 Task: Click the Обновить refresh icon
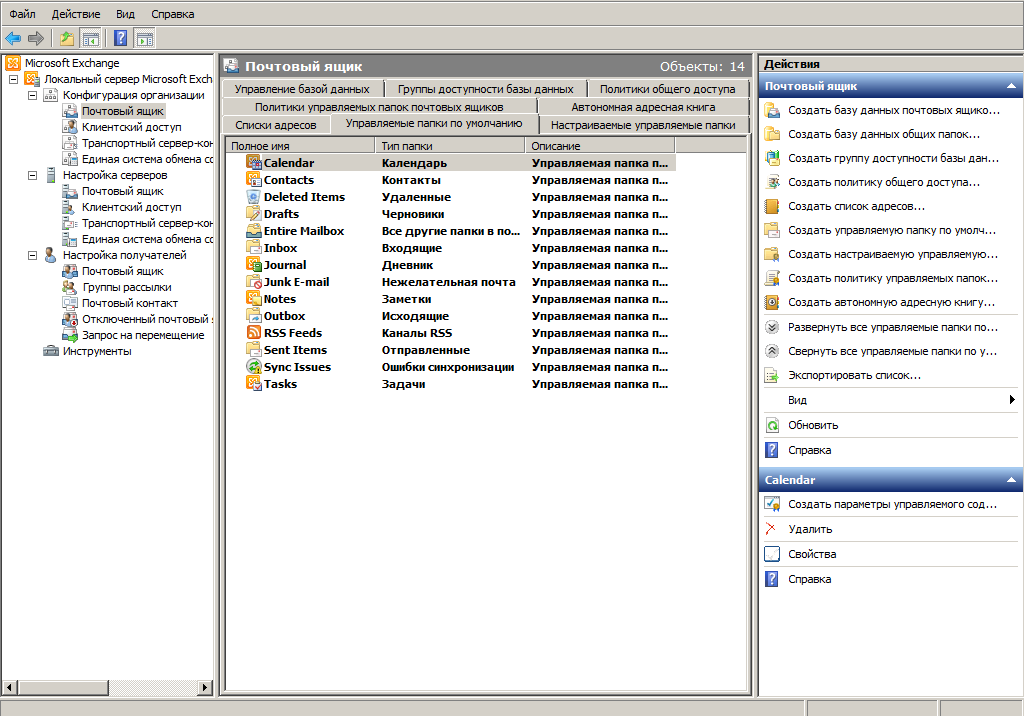771,425
